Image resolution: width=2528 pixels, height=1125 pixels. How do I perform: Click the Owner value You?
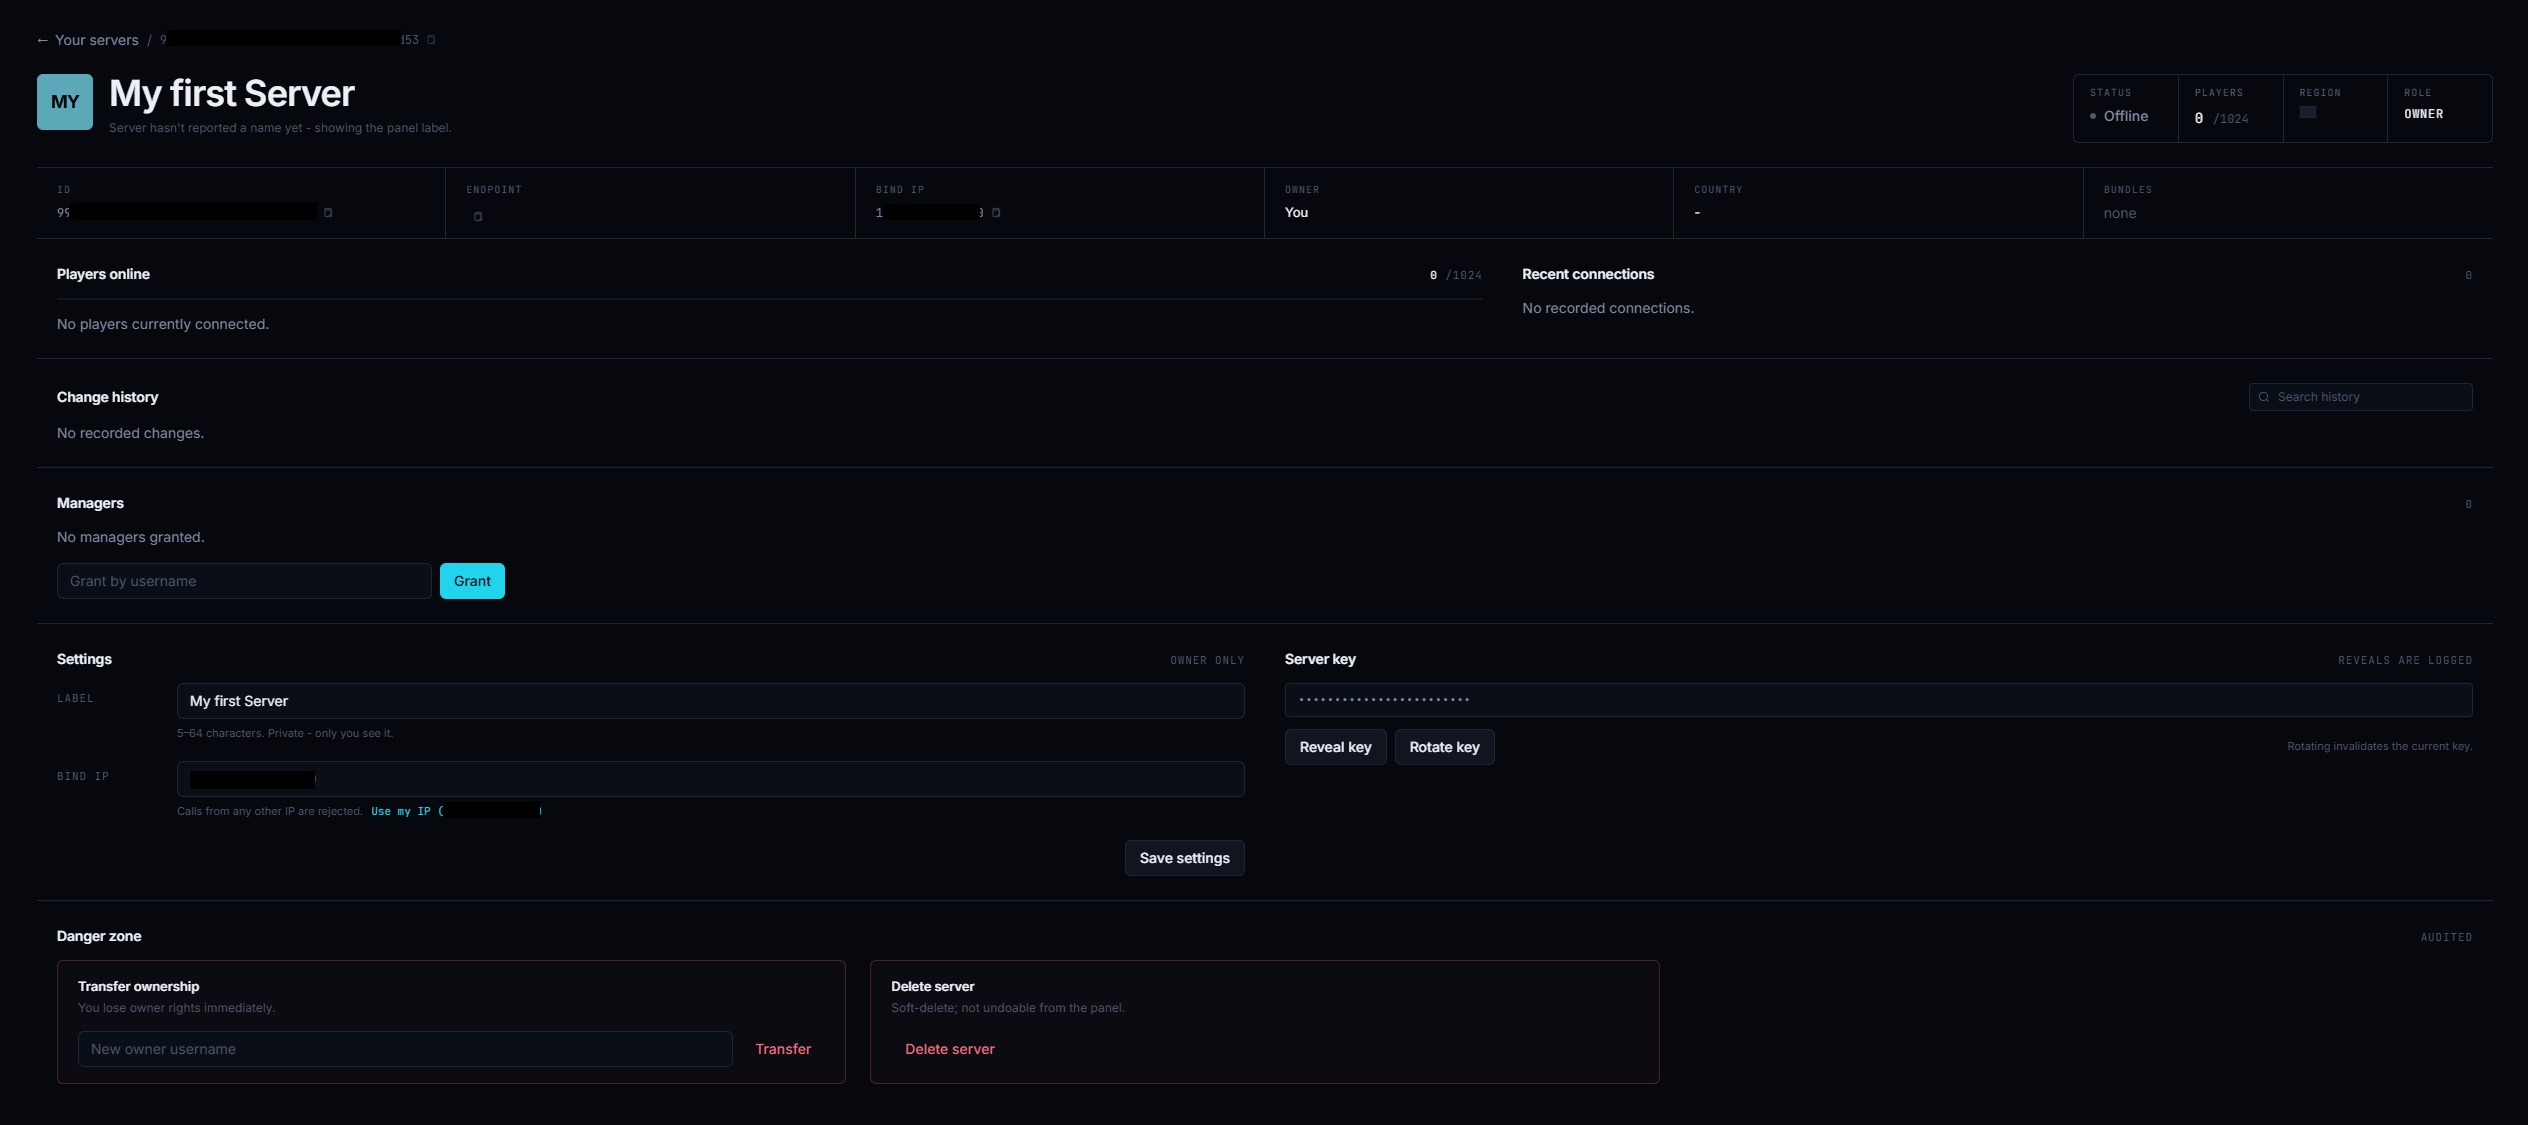pyautogui.click(x=1296, y=212)
